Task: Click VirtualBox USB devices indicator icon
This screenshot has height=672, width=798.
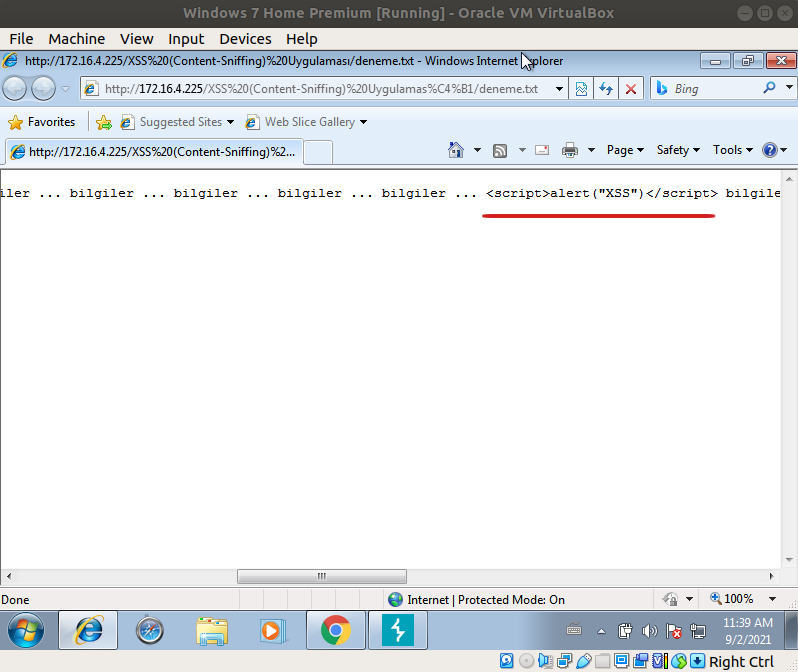Action: point(584,661)
